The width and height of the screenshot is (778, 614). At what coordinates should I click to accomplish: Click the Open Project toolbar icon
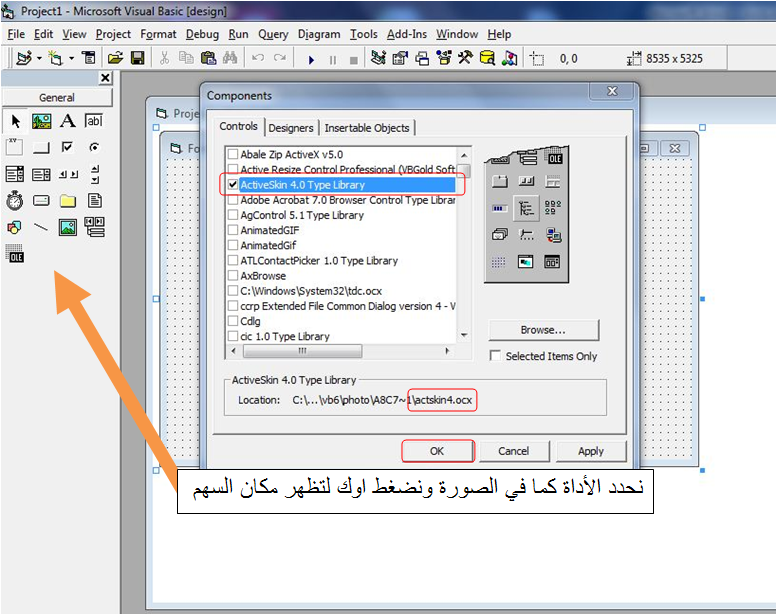tap(115, 58)
